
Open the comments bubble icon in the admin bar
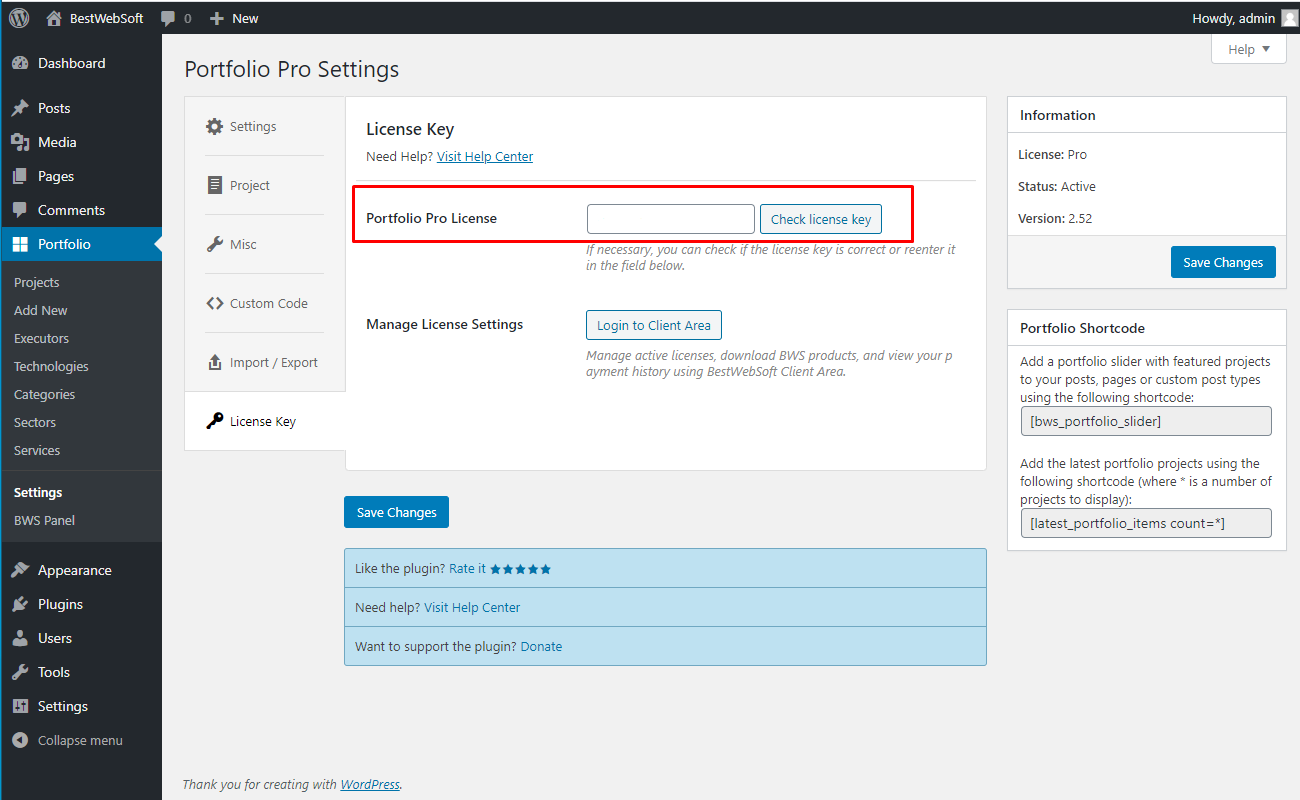169,18
